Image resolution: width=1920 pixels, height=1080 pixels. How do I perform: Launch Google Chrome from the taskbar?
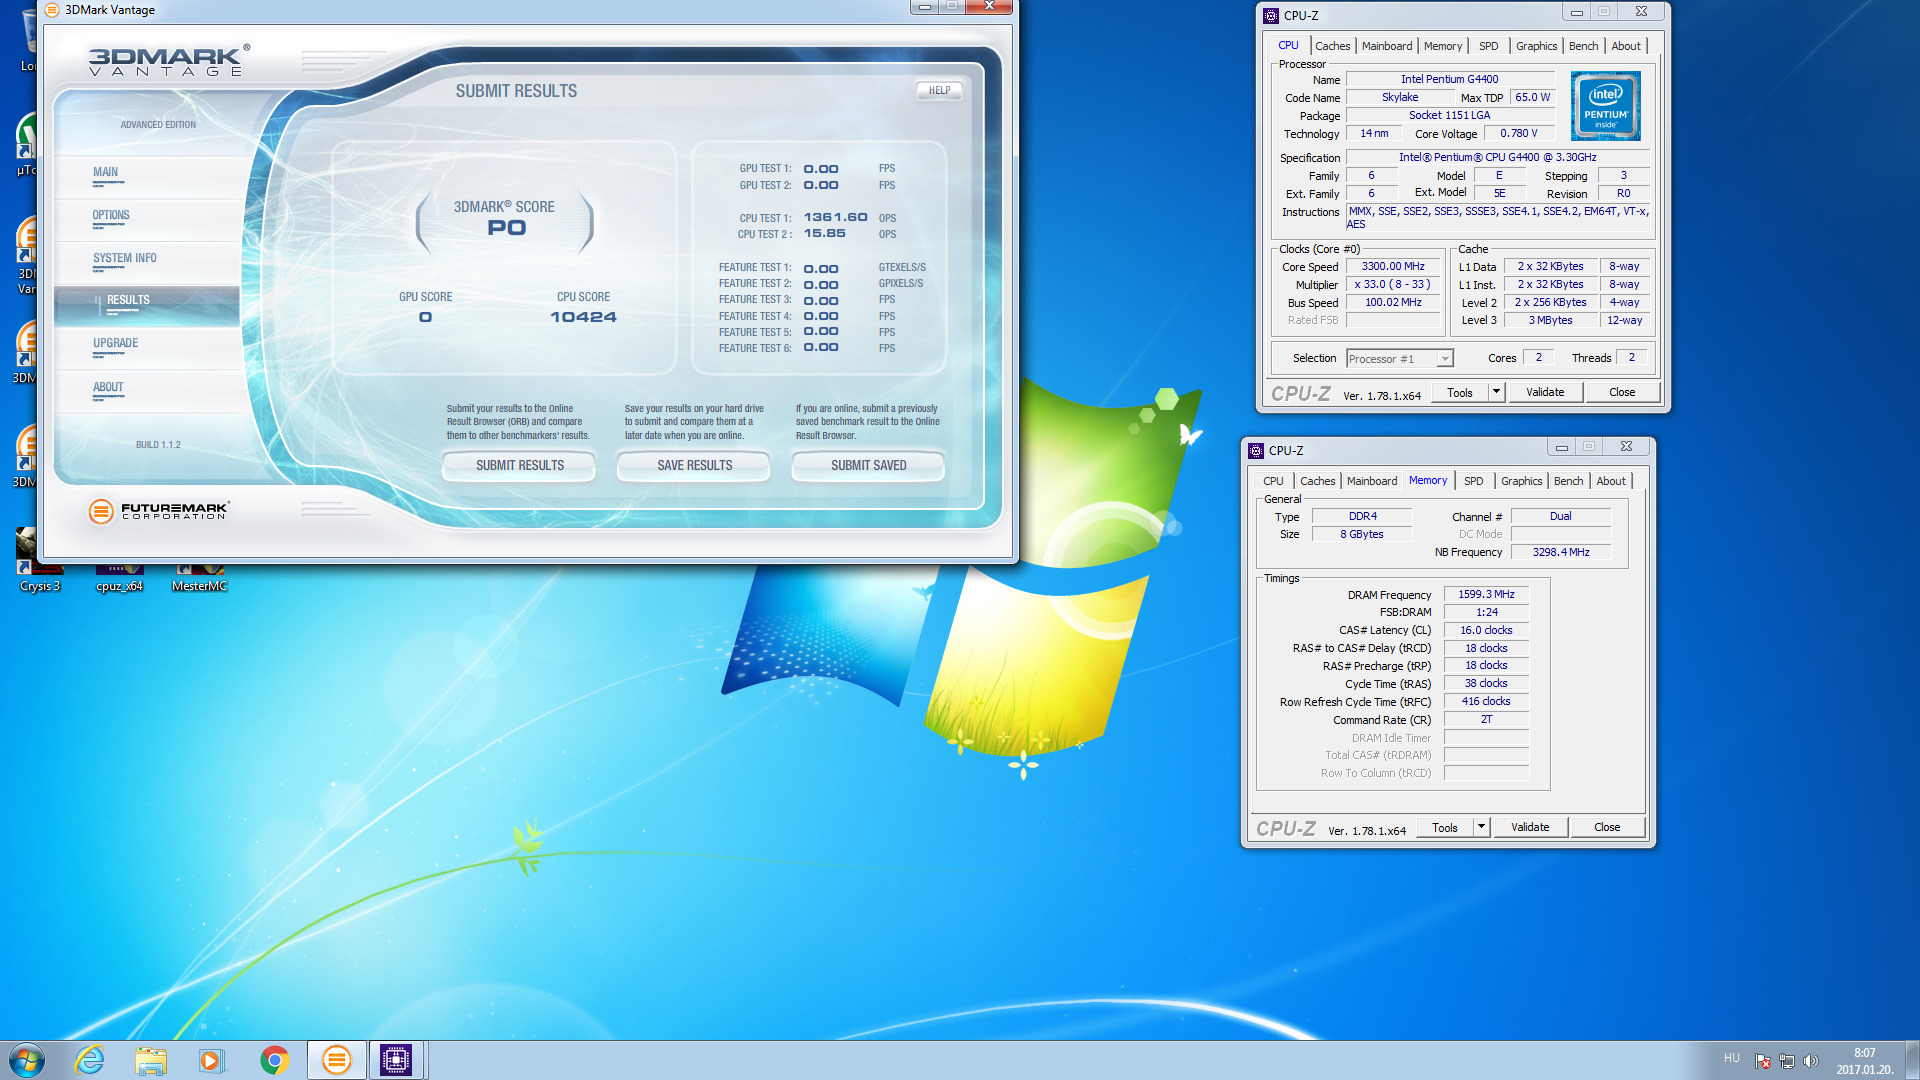(274, 1060)
